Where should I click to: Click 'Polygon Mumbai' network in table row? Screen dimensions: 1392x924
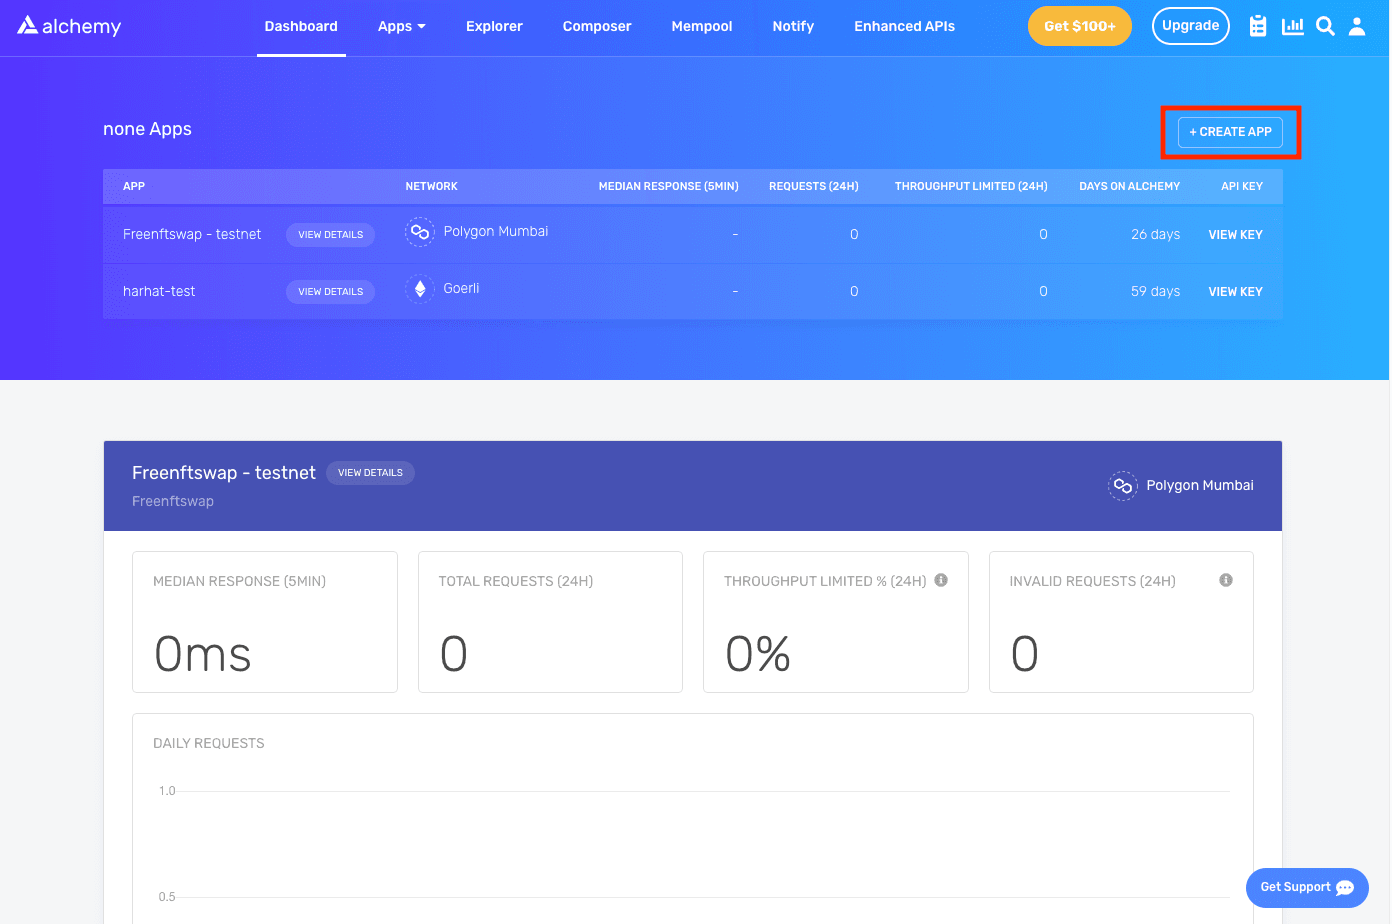(x=496, y=231)
